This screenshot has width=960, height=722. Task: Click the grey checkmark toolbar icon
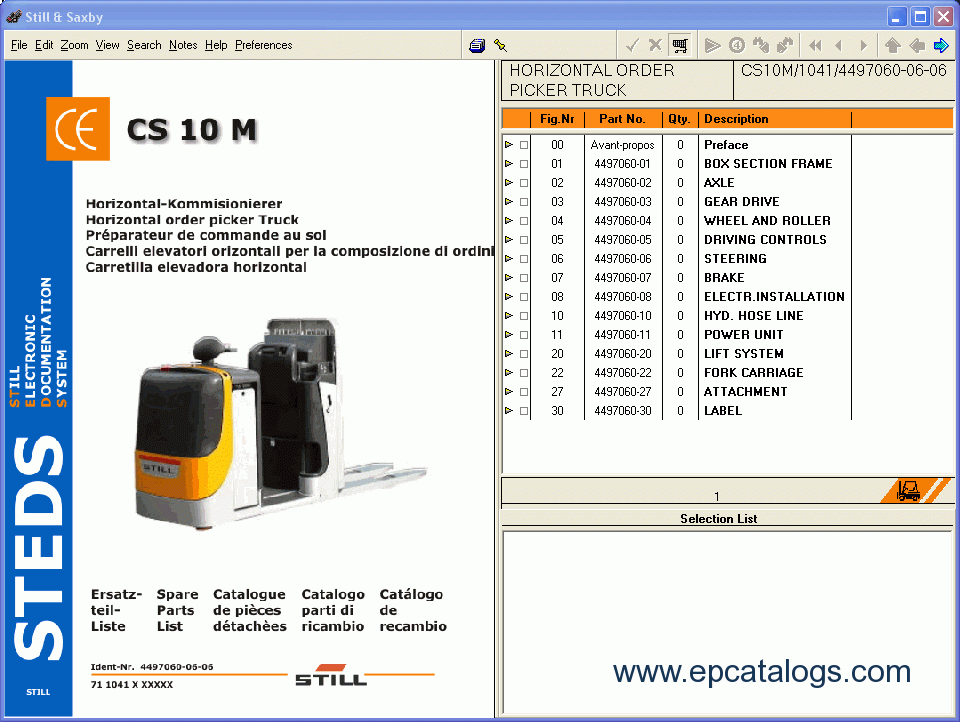point(632,45)
